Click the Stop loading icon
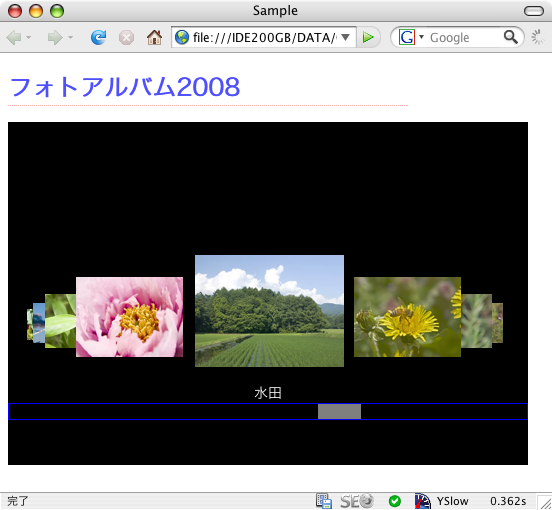The width and height of the screenshot is (552, 510). point(126,37)
